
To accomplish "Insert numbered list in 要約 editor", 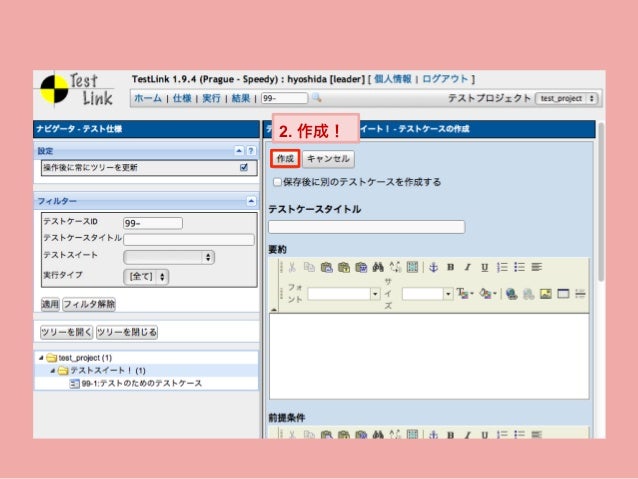I will (x=502, y=267).
